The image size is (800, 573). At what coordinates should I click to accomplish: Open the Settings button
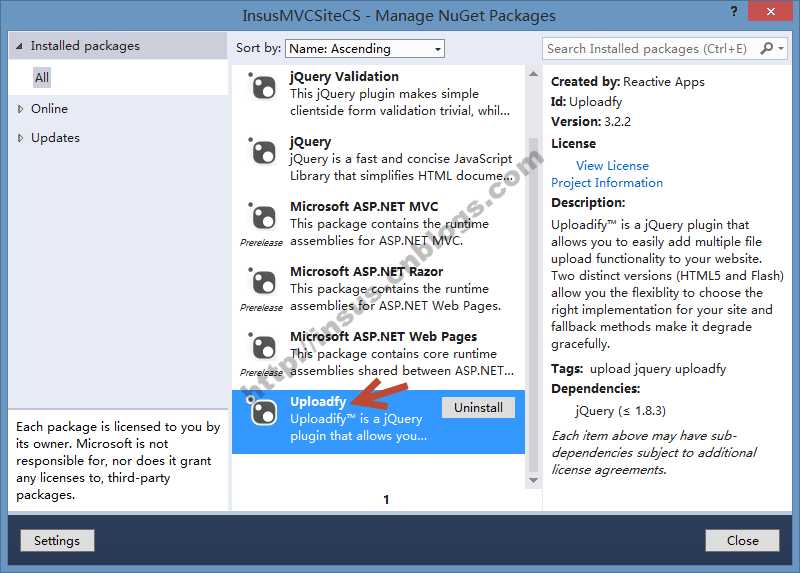click(x=57, y=540)
